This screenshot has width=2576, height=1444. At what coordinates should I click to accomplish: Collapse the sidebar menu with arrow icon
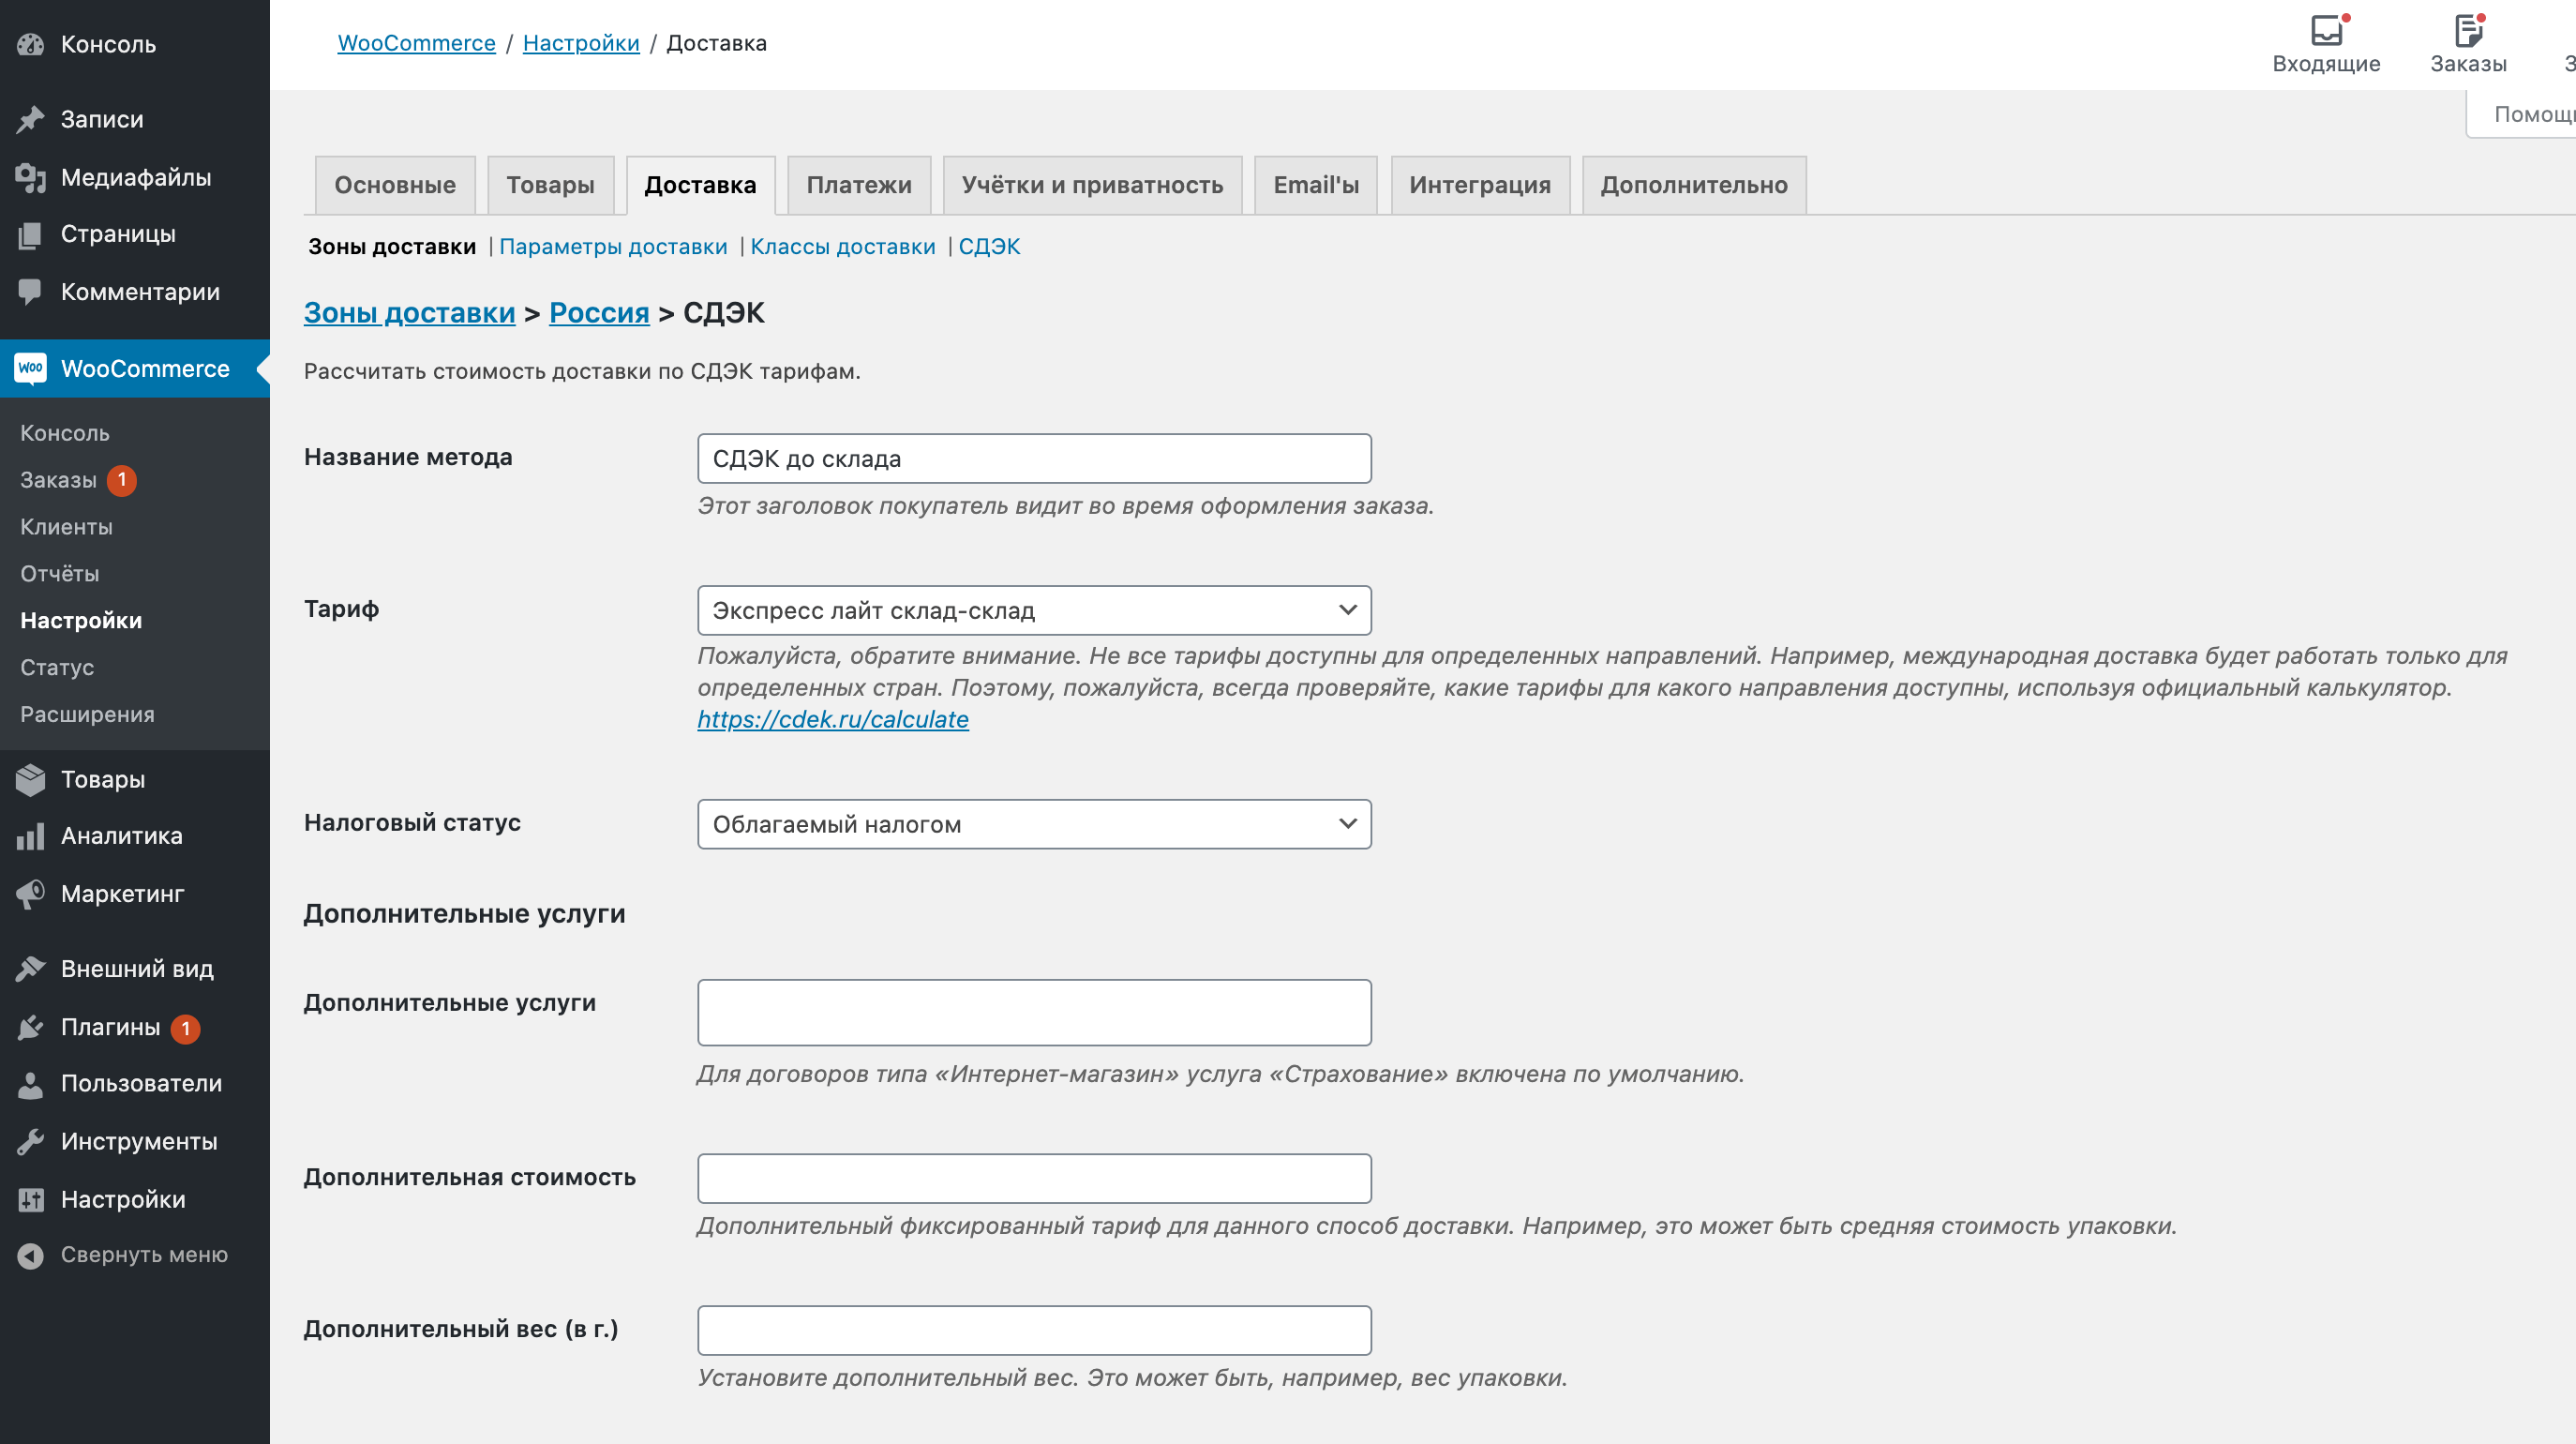(31, 1255)
